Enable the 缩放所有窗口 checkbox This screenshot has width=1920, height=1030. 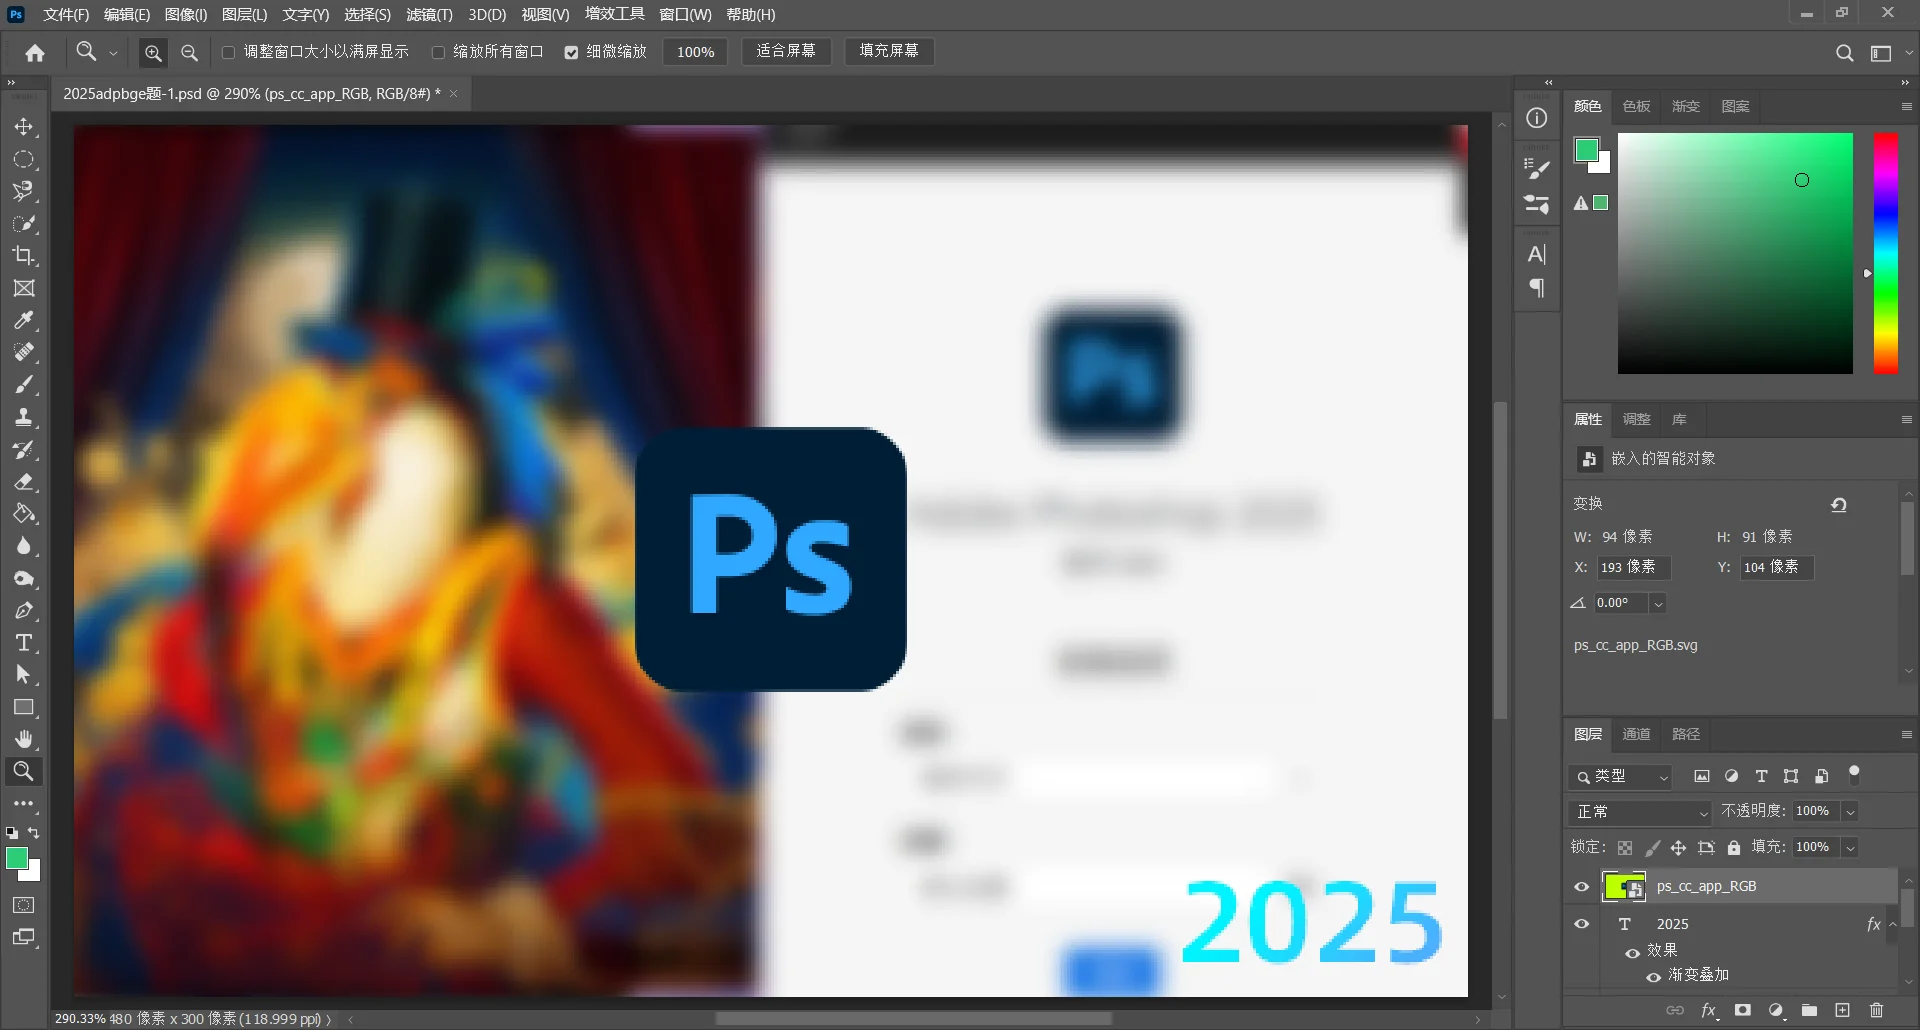439,52
